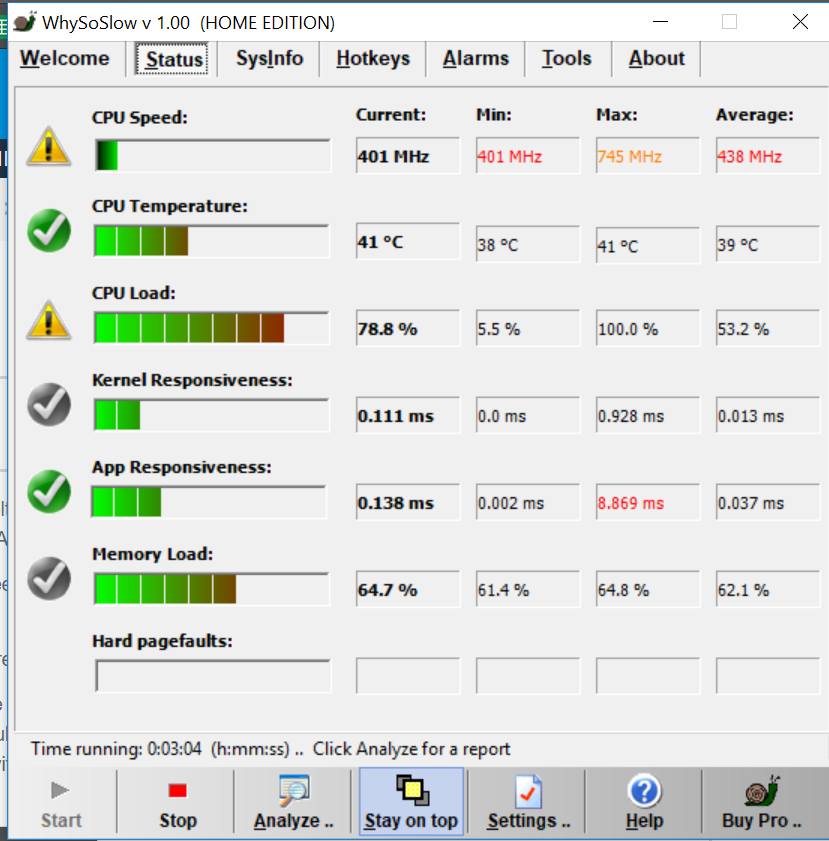829x841 pixels.
Task: Open the Settings dialog
Action: pos(528,803)
